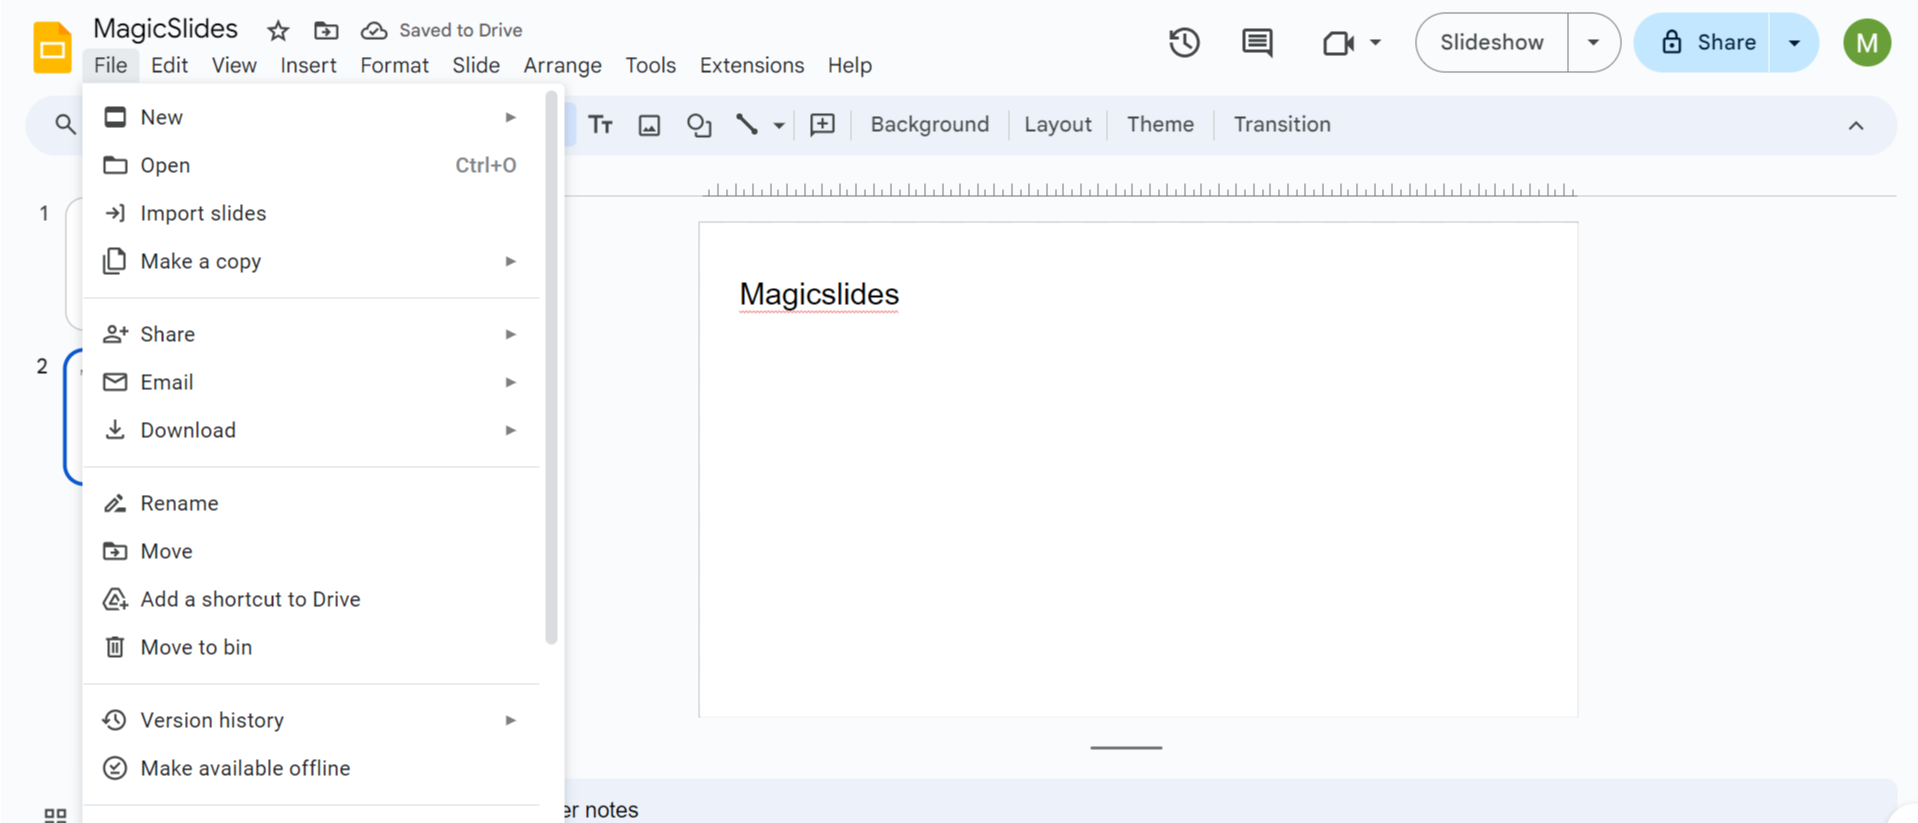Image resolution: width=1918 pixels, height=823 pixels.
Task: Click the add comment toolbar icon
Action: coord(823,125)
